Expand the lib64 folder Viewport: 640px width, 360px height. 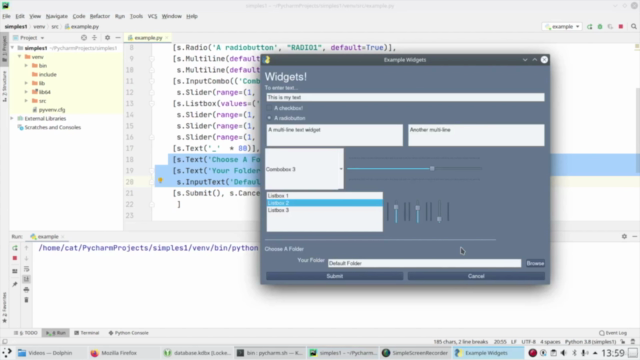click(x=26, y=92)
